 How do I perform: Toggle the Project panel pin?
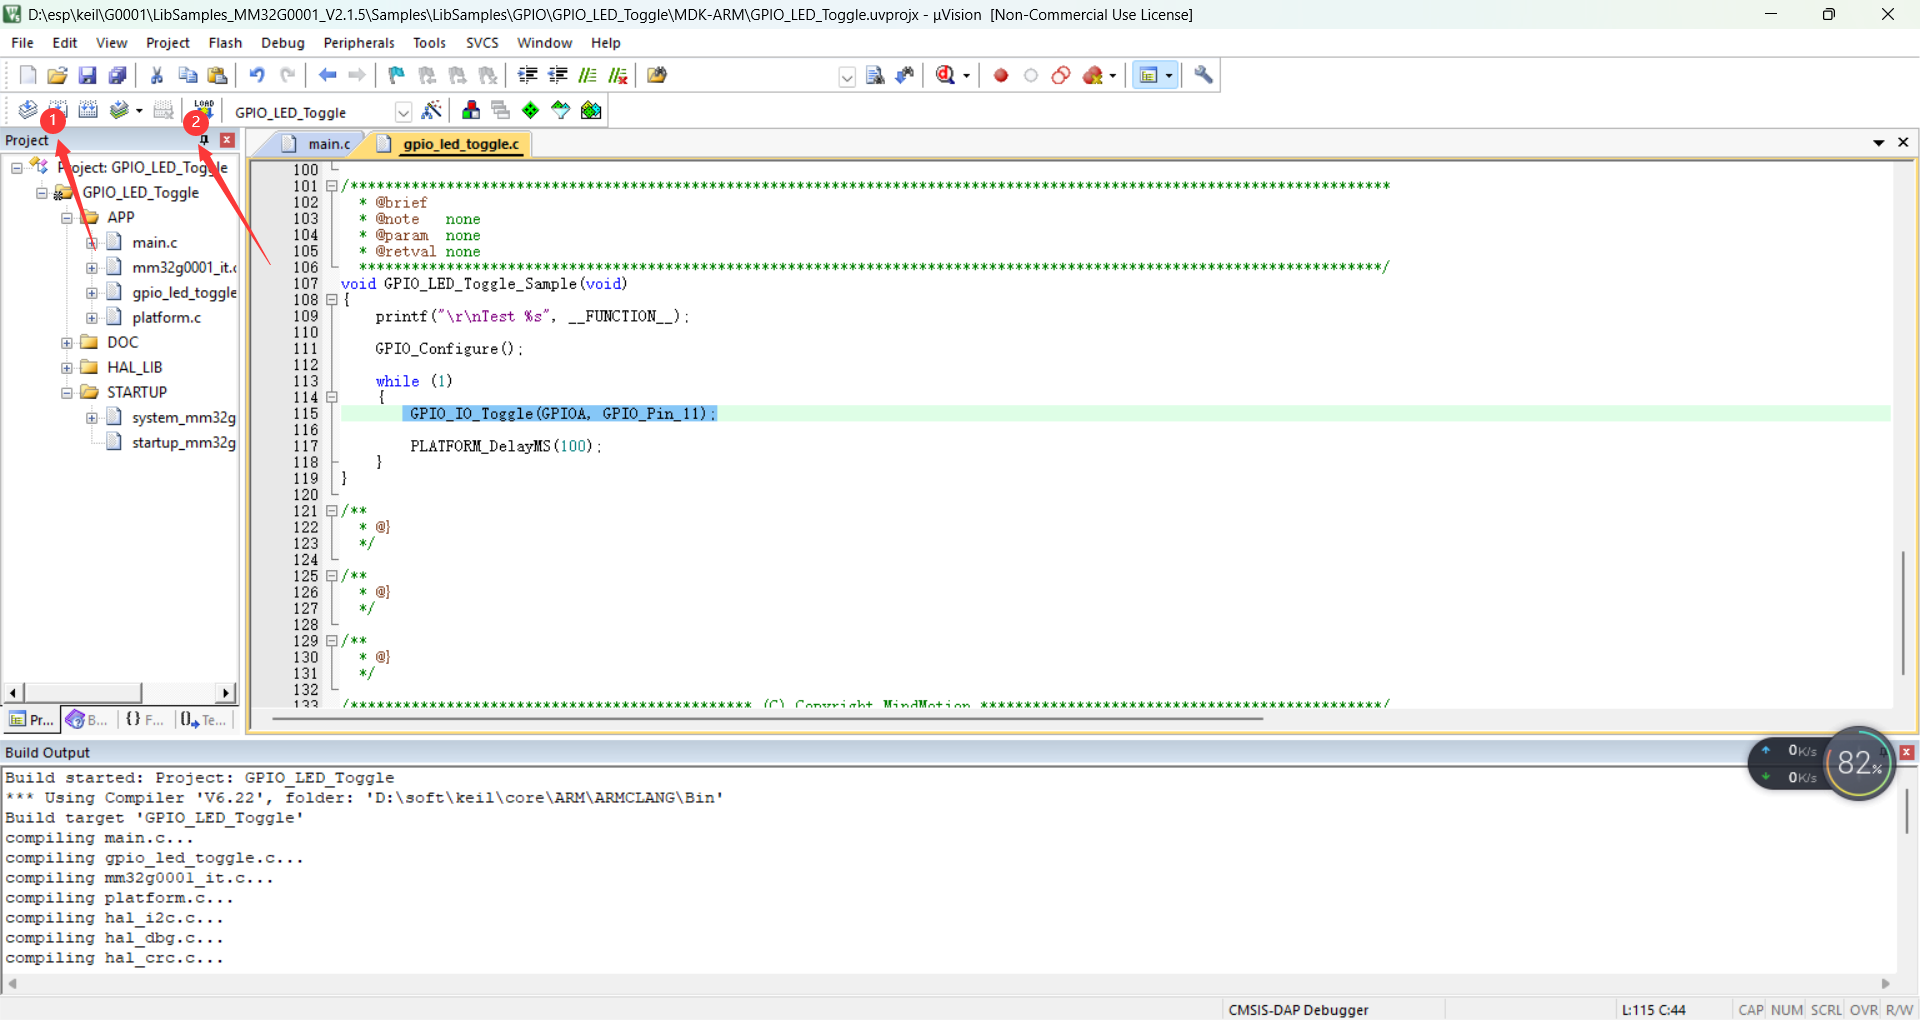click(205, 140)
